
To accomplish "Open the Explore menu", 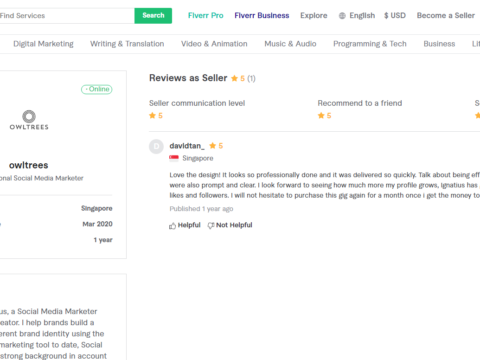I will point(314,16).
